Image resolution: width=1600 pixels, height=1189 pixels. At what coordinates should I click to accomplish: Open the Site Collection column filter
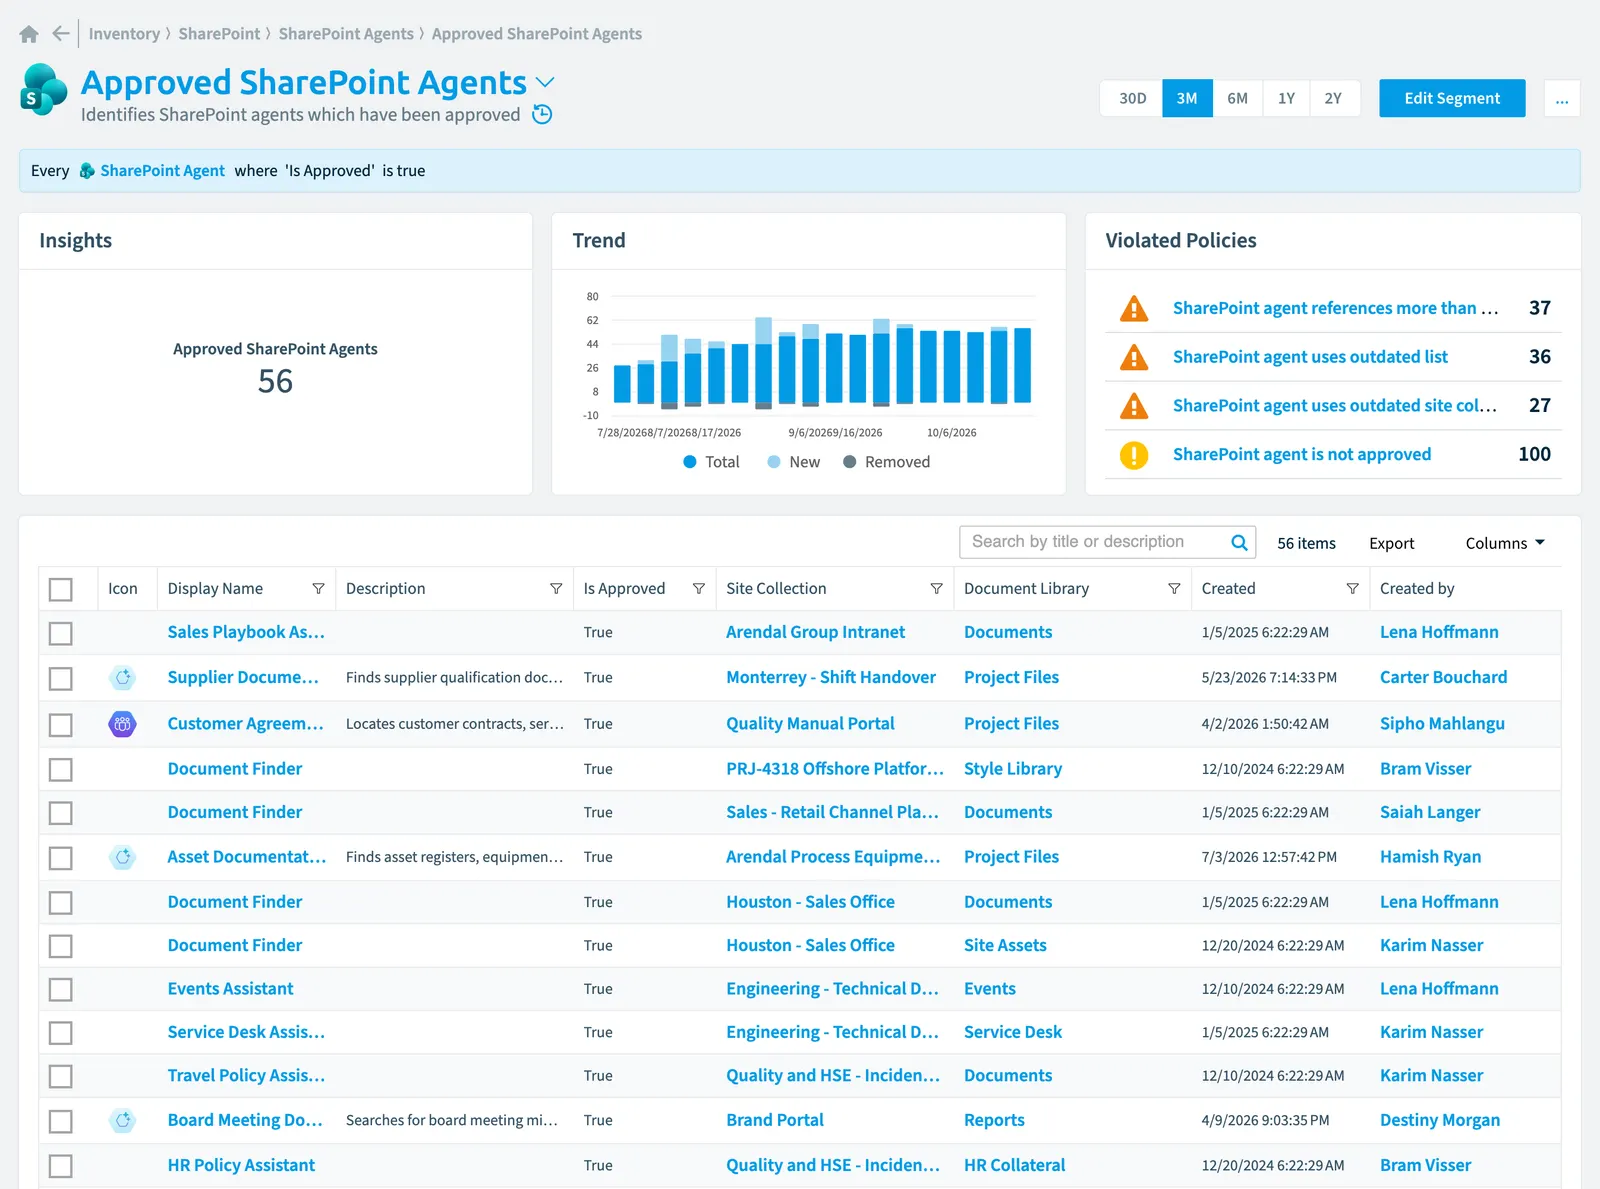point(936,589)
